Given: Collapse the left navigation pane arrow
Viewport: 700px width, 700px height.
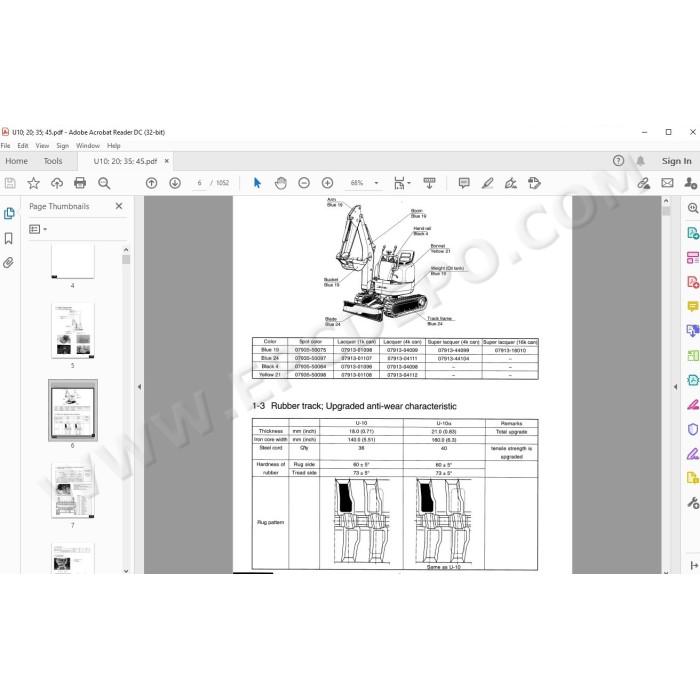Looking at the screenshot, I should pyautogui.click(x=139, y=387).
